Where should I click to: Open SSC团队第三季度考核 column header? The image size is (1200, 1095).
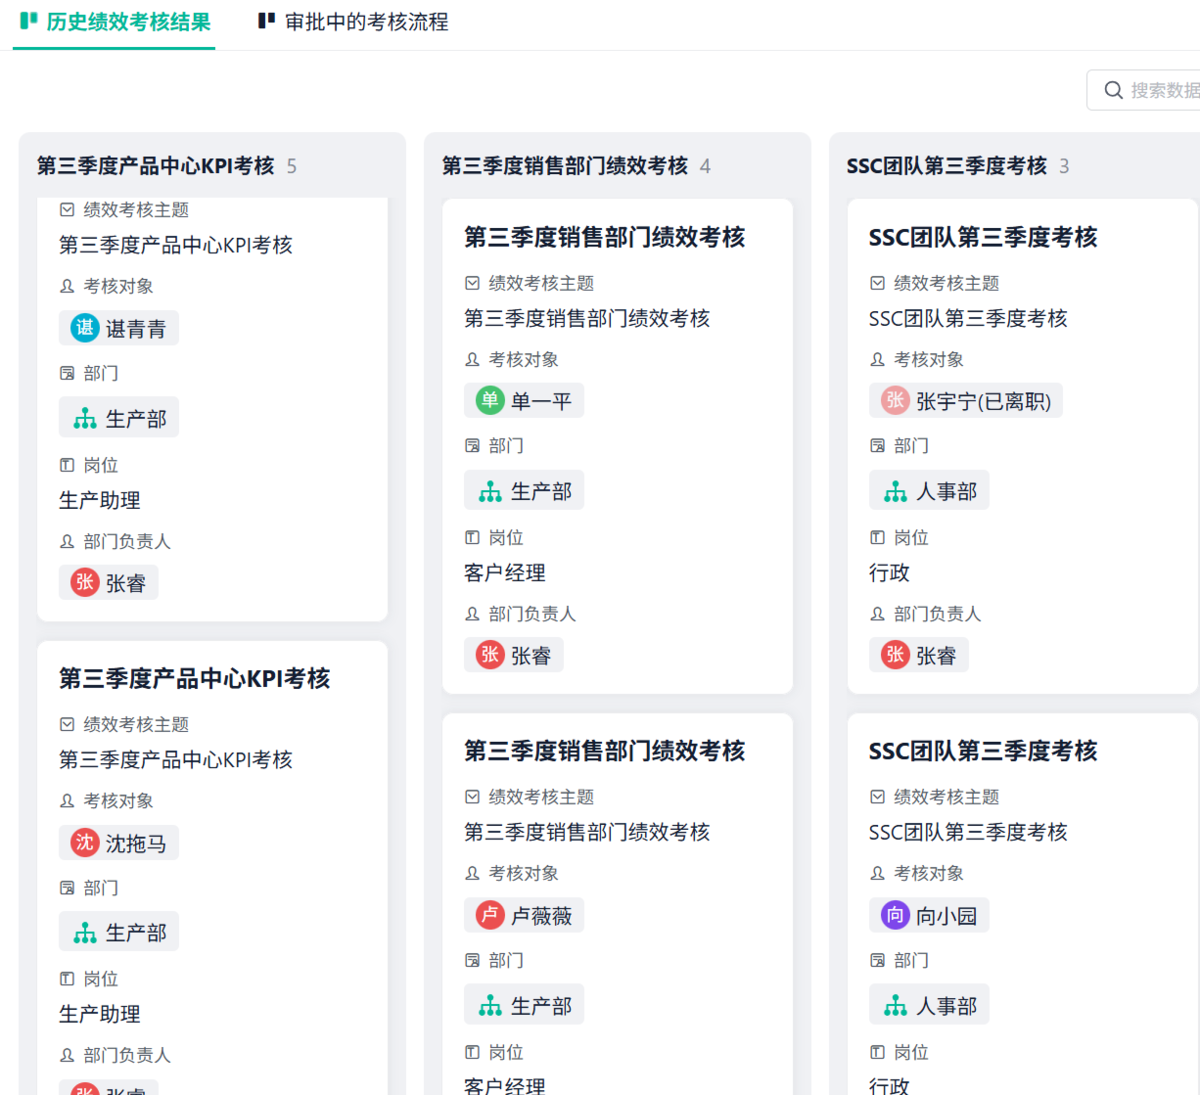[x=946, y=166]
